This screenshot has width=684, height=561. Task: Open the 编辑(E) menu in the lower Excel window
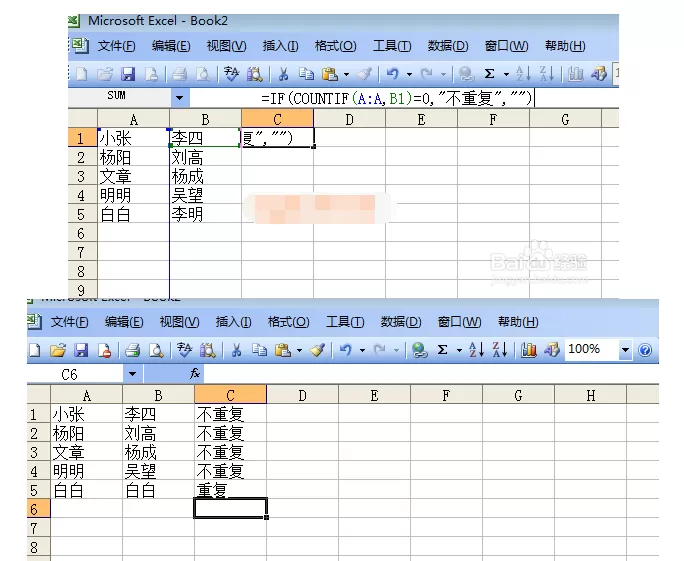tap(124, 322)
